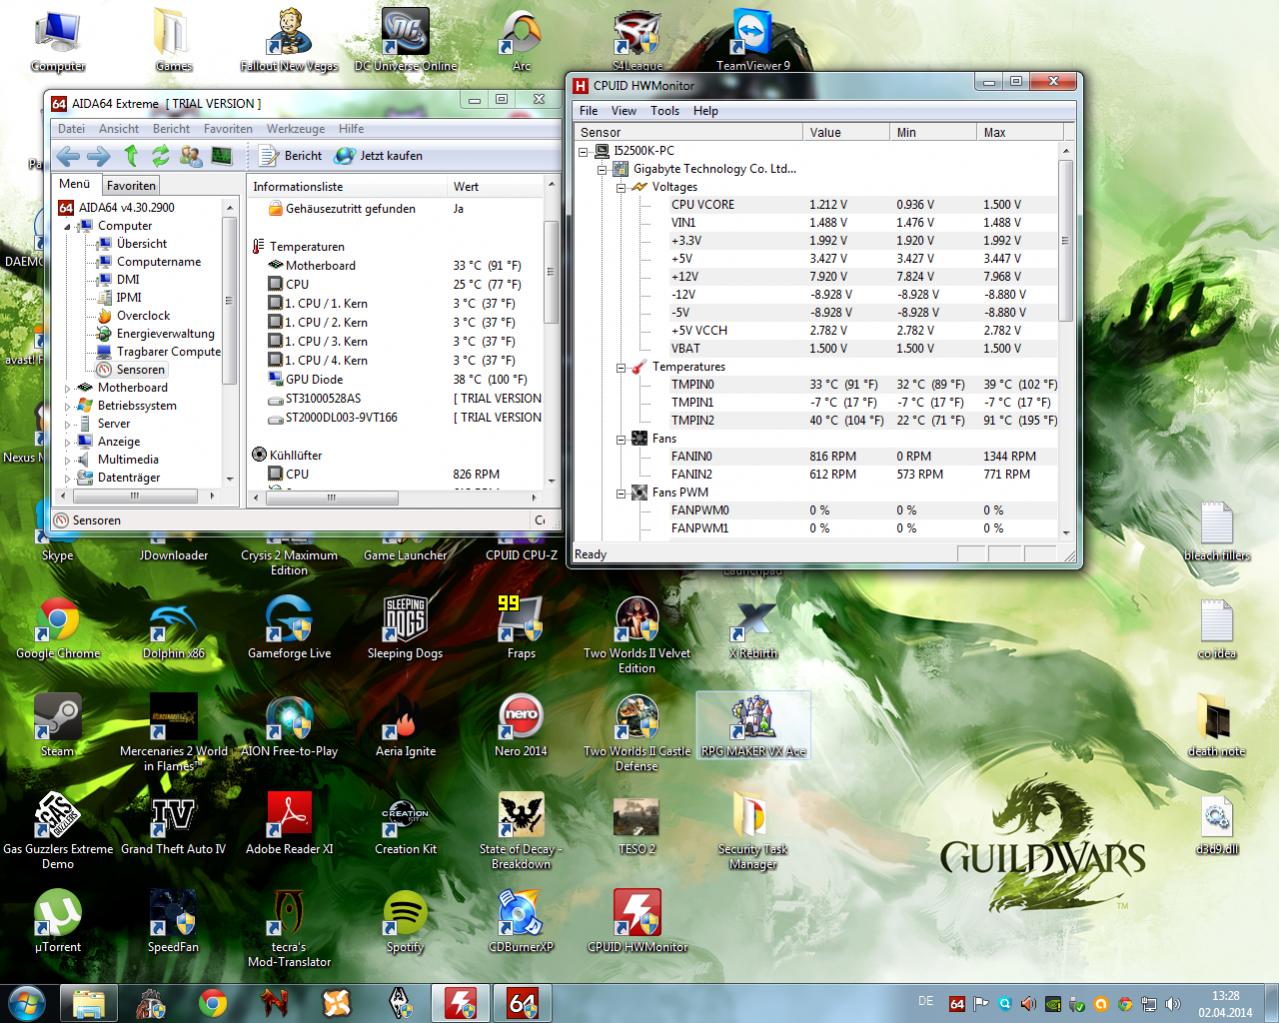Switch to the Favoriten tab in AIDA64
This screenshot has width=1279, height=1023.
(x=131, y=186)
